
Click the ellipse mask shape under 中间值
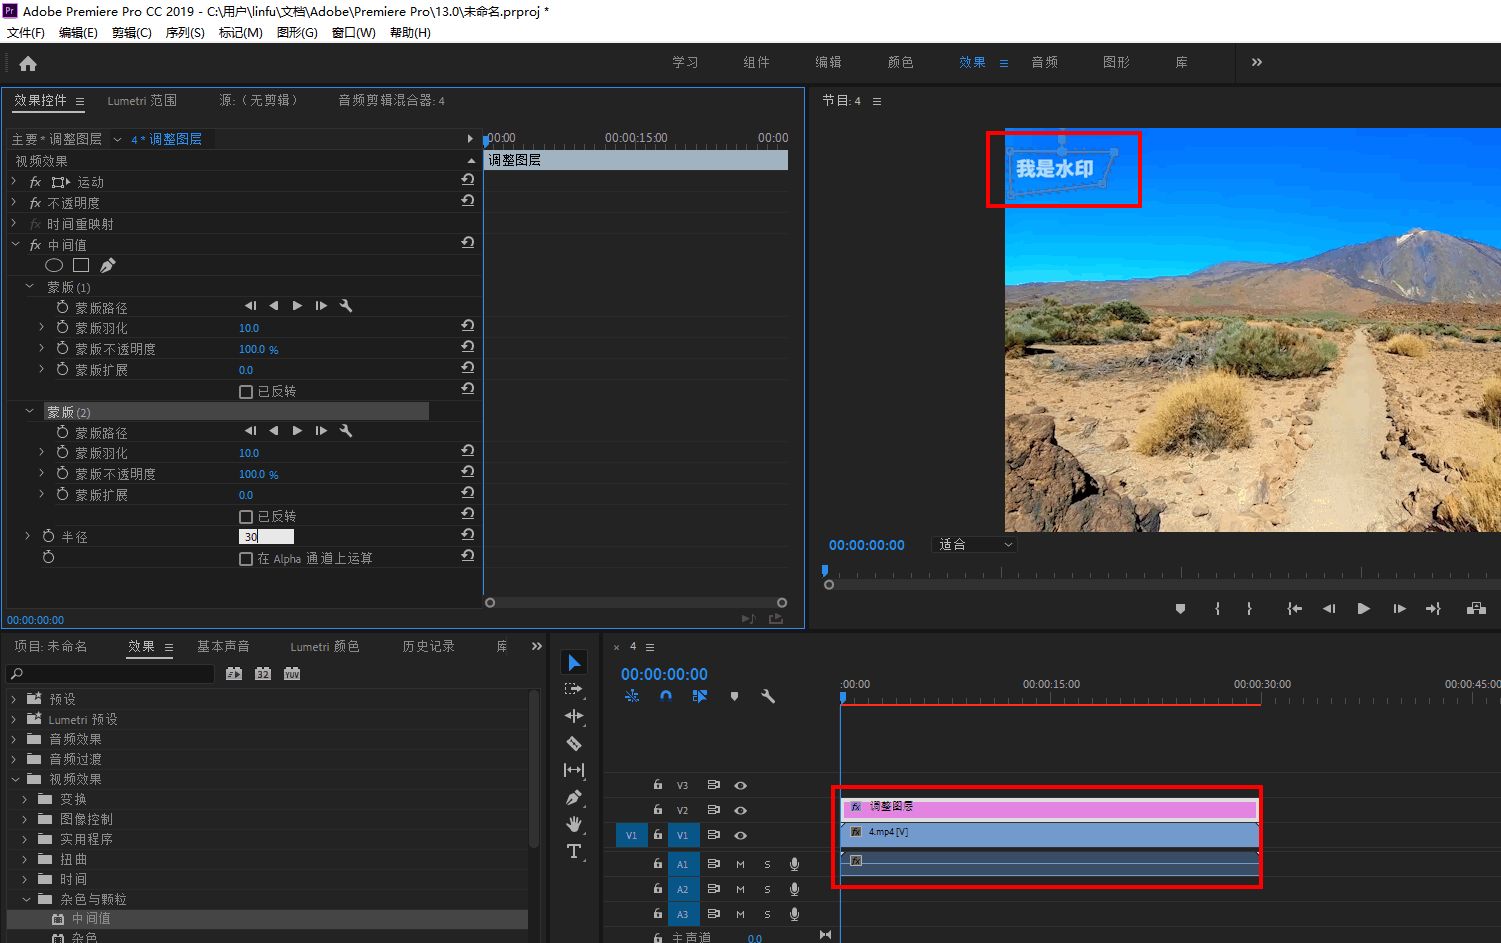(x=54, y=265)
